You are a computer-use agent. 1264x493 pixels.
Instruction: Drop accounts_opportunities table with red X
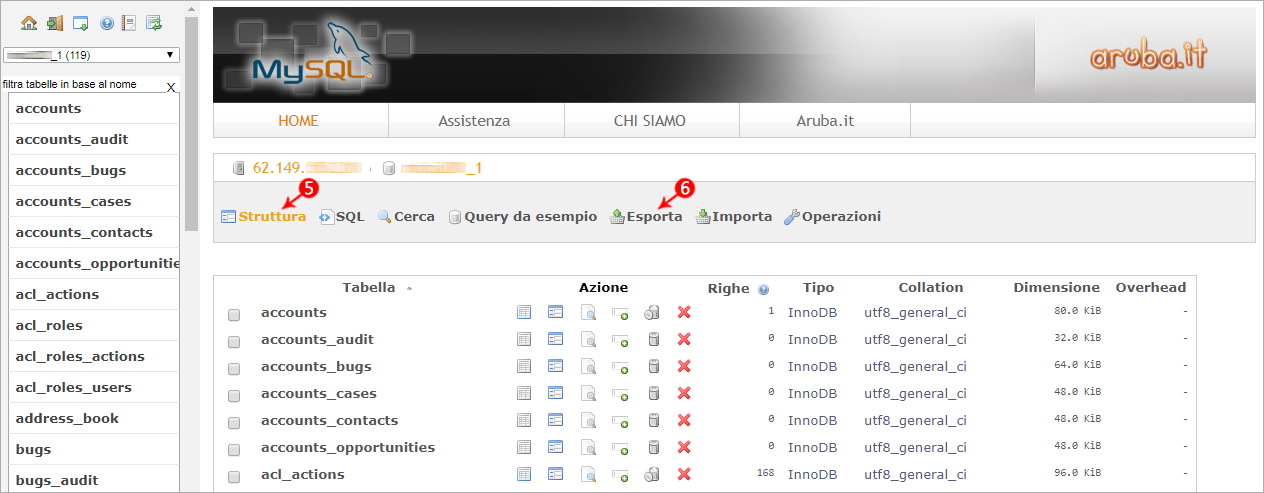pyautogui.click(x=684, y=448)
